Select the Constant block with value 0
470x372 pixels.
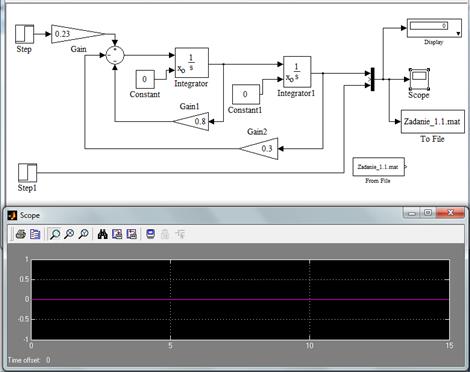click(145, 79)
